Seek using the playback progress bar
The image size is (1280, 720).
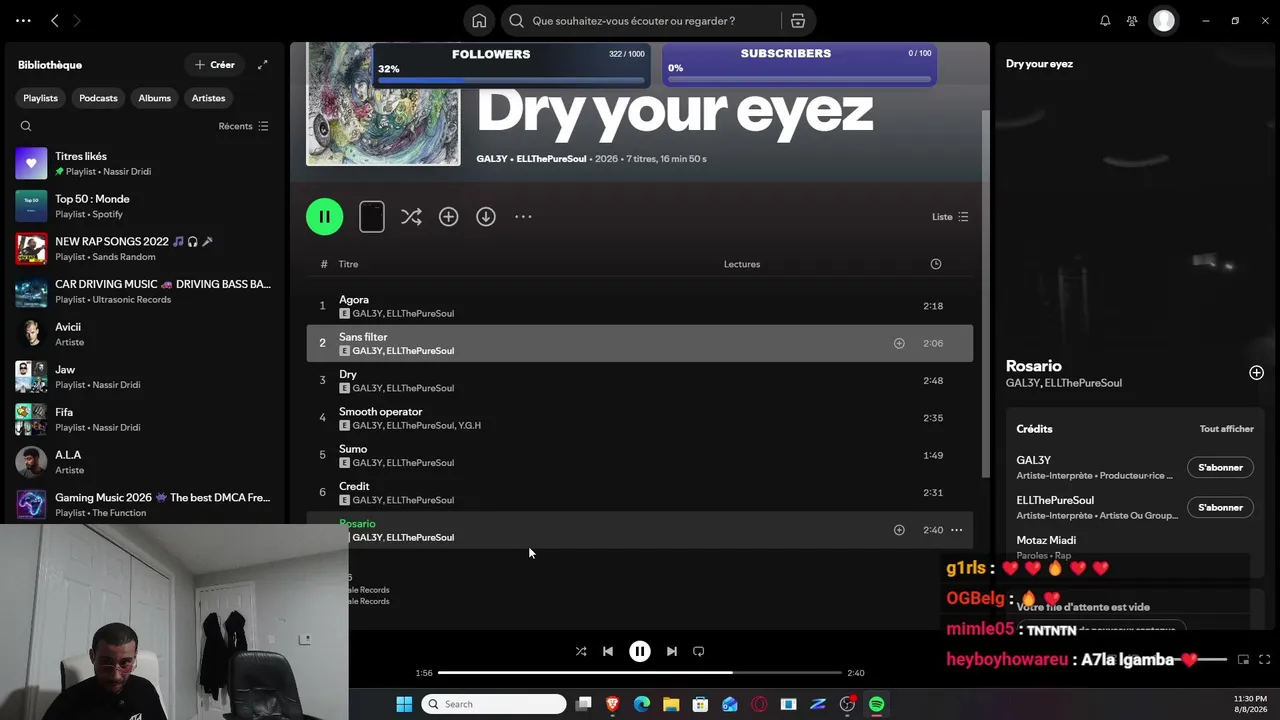(640, 673)
